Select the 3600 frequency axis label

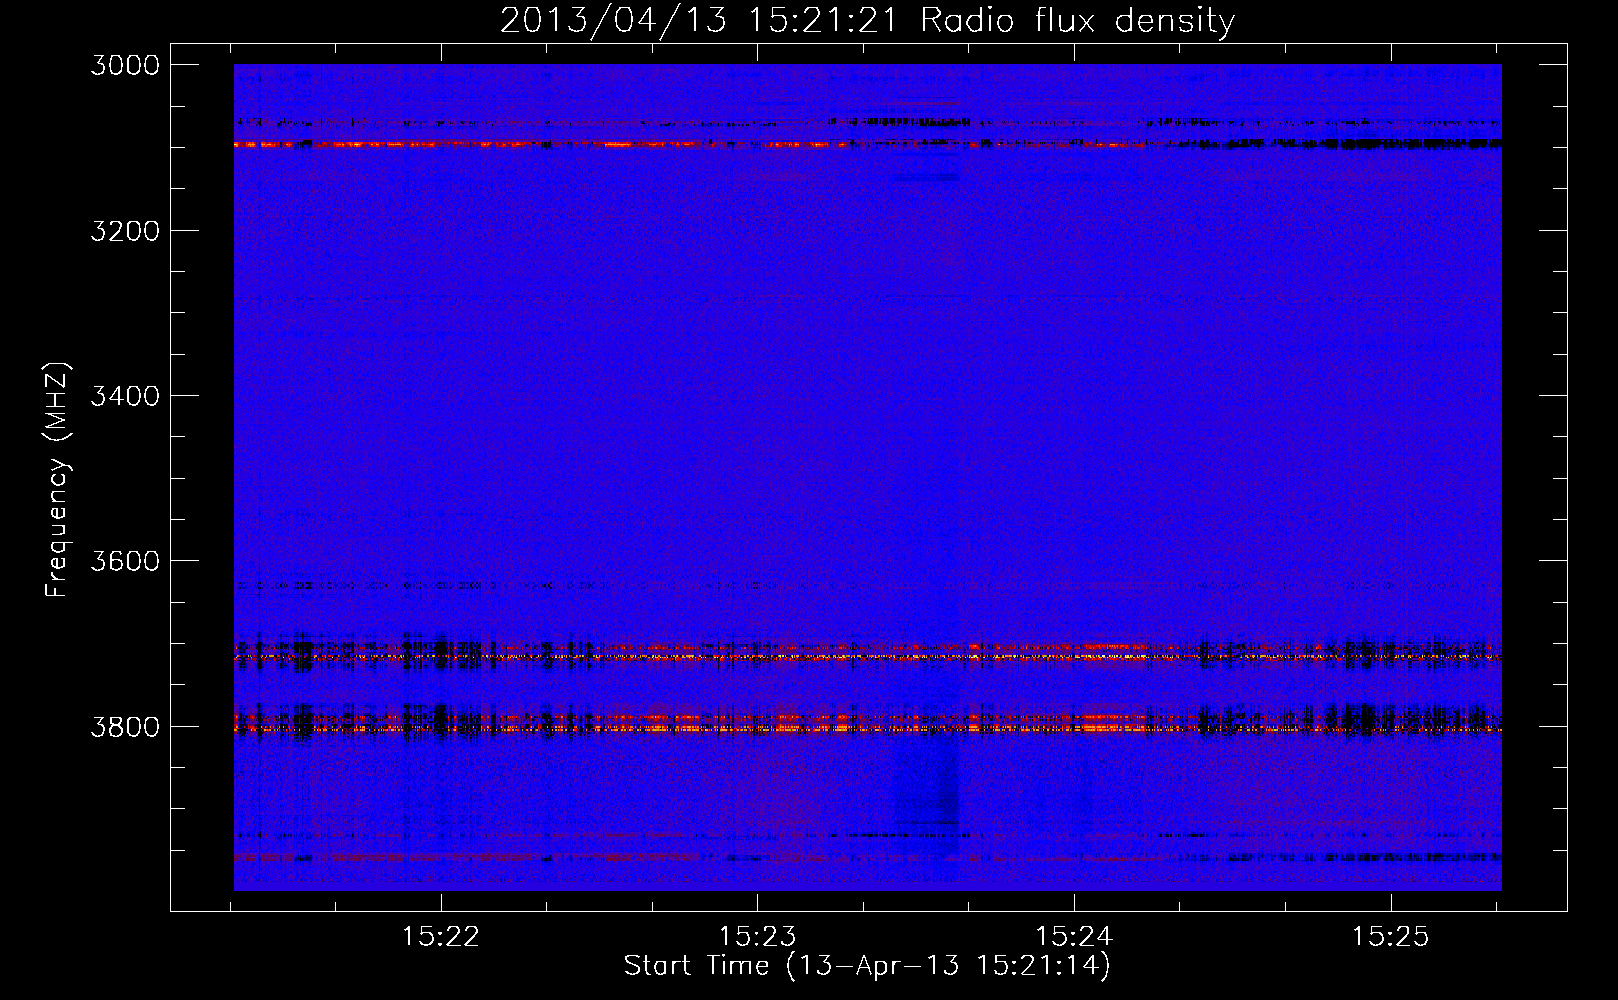(125, 561)
